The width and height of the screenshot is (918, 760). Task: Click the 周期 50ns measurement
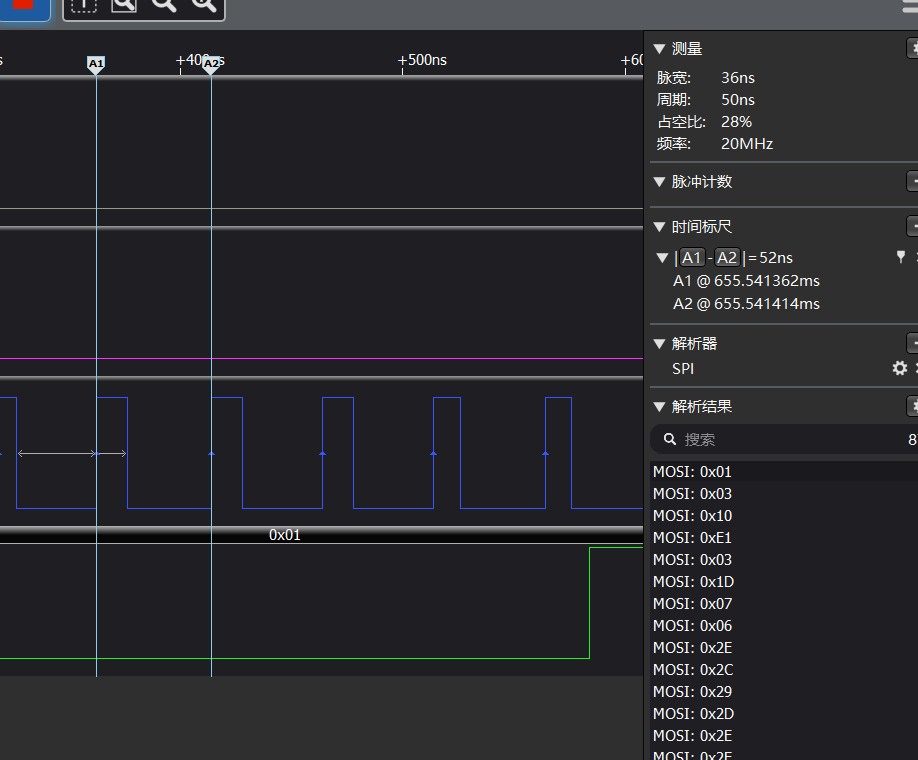pyautogui.click(x=705, y=100)
